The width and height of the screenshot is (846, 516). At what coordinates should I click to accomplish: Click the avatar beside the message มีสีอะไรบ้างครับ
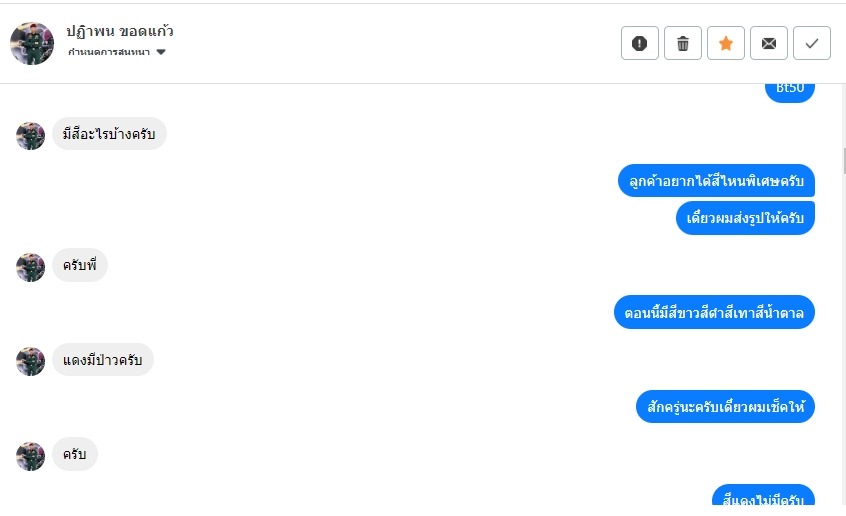31,136
